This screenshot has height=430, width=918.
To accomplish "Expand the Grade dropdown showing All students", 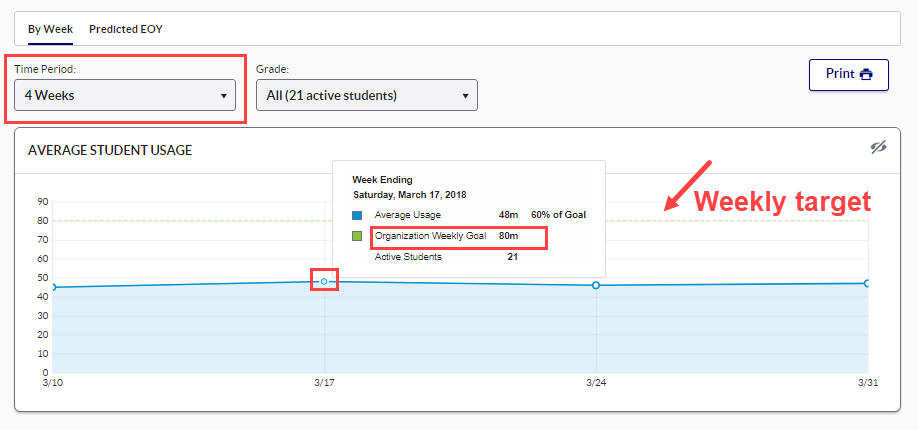I will coord(366,95).
